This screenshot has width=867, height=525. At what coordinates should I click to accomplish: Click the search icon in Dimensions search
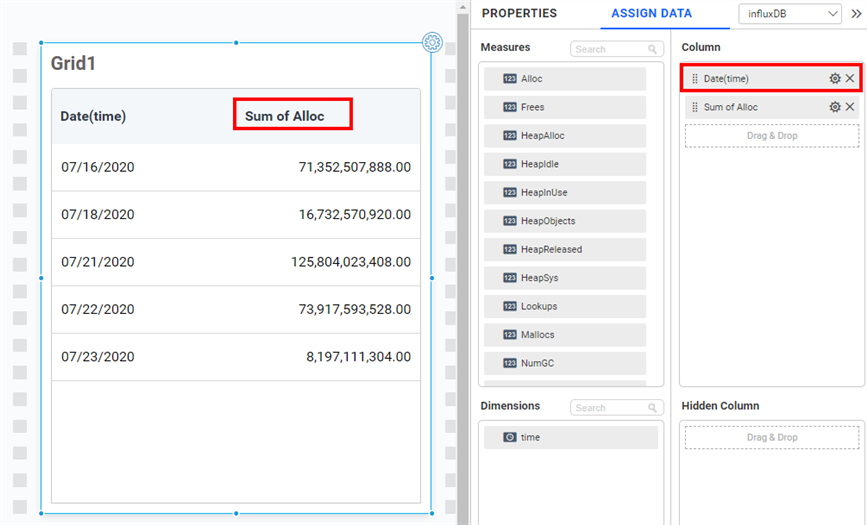652,408
